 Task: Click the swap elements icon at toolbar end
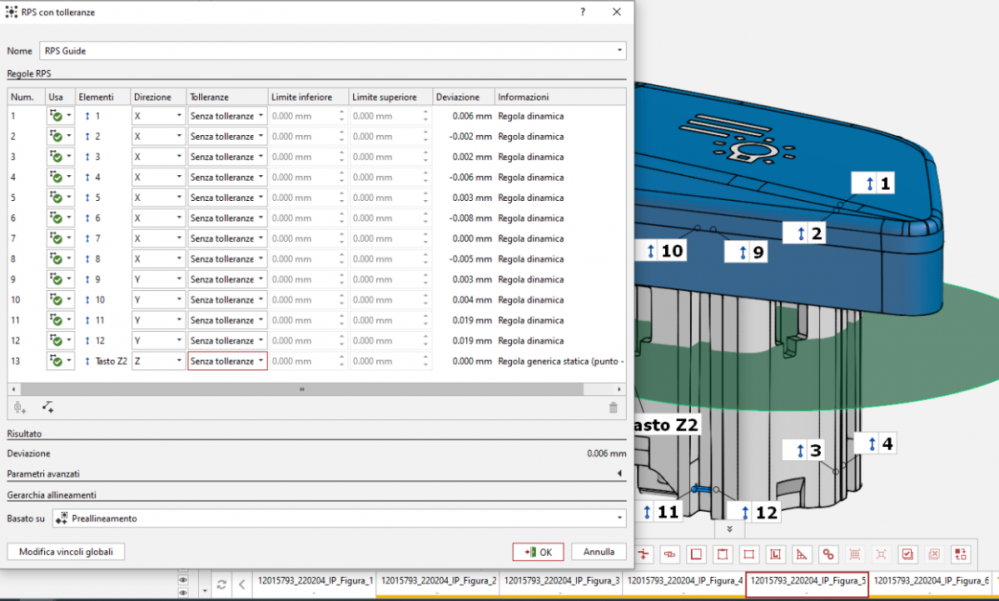coord(960,553)
